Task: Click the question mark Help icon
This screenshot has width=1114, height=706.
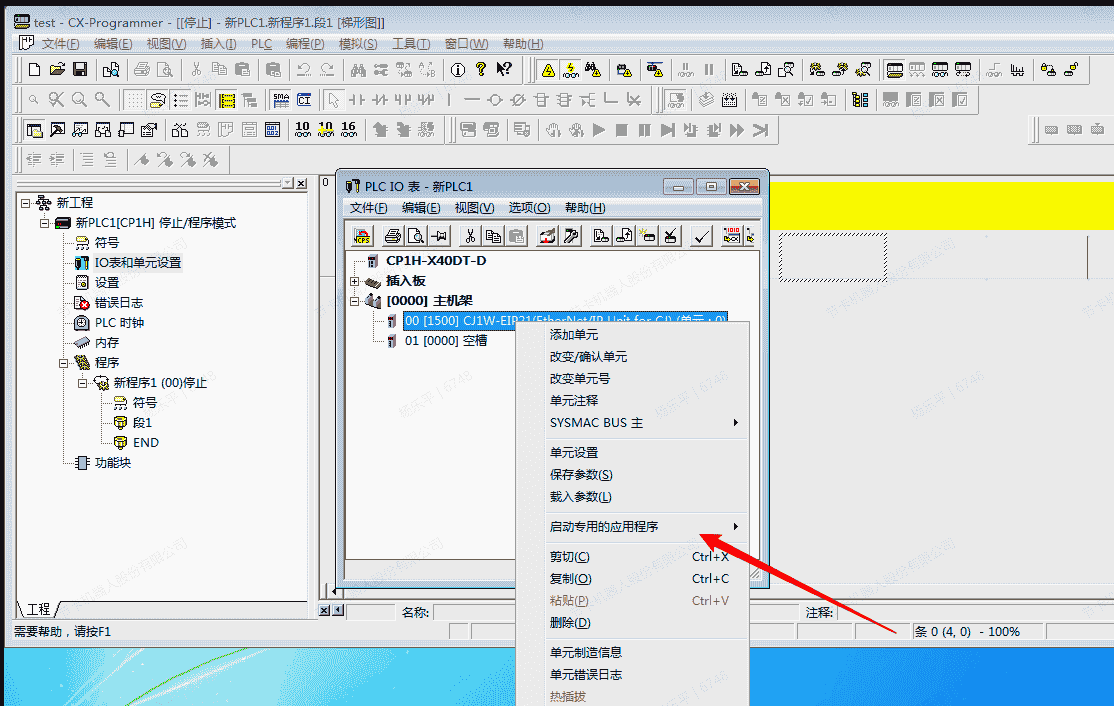Action: [x=481, y=69]
